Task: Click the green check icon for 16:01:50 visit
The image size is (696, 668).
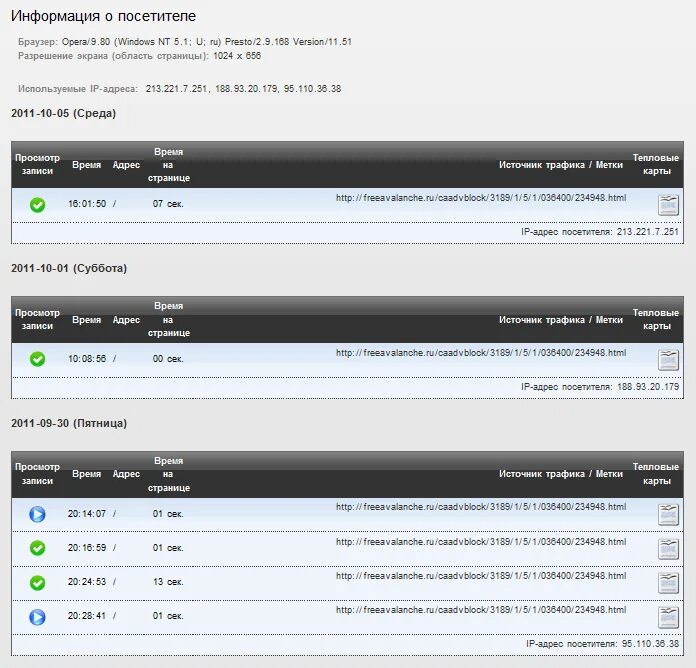Action: 37,205
